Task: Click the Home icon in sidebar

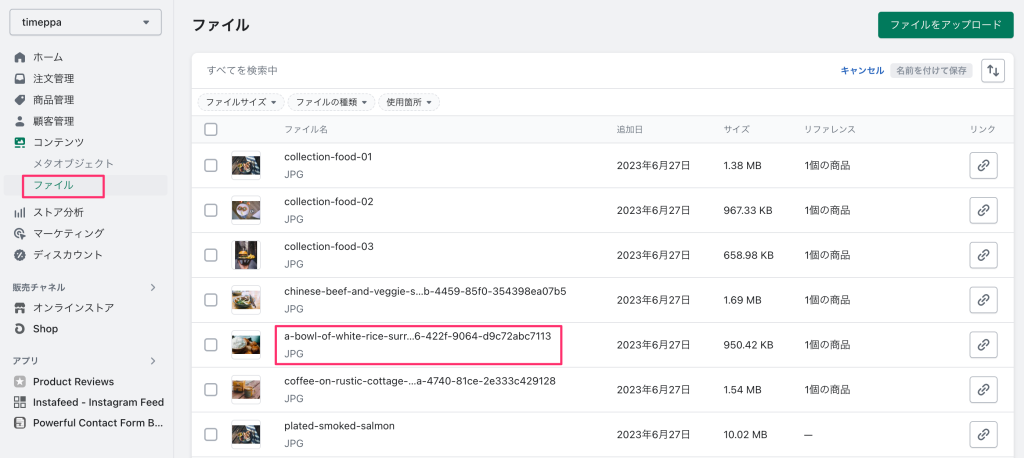Action: click(20, 57)
